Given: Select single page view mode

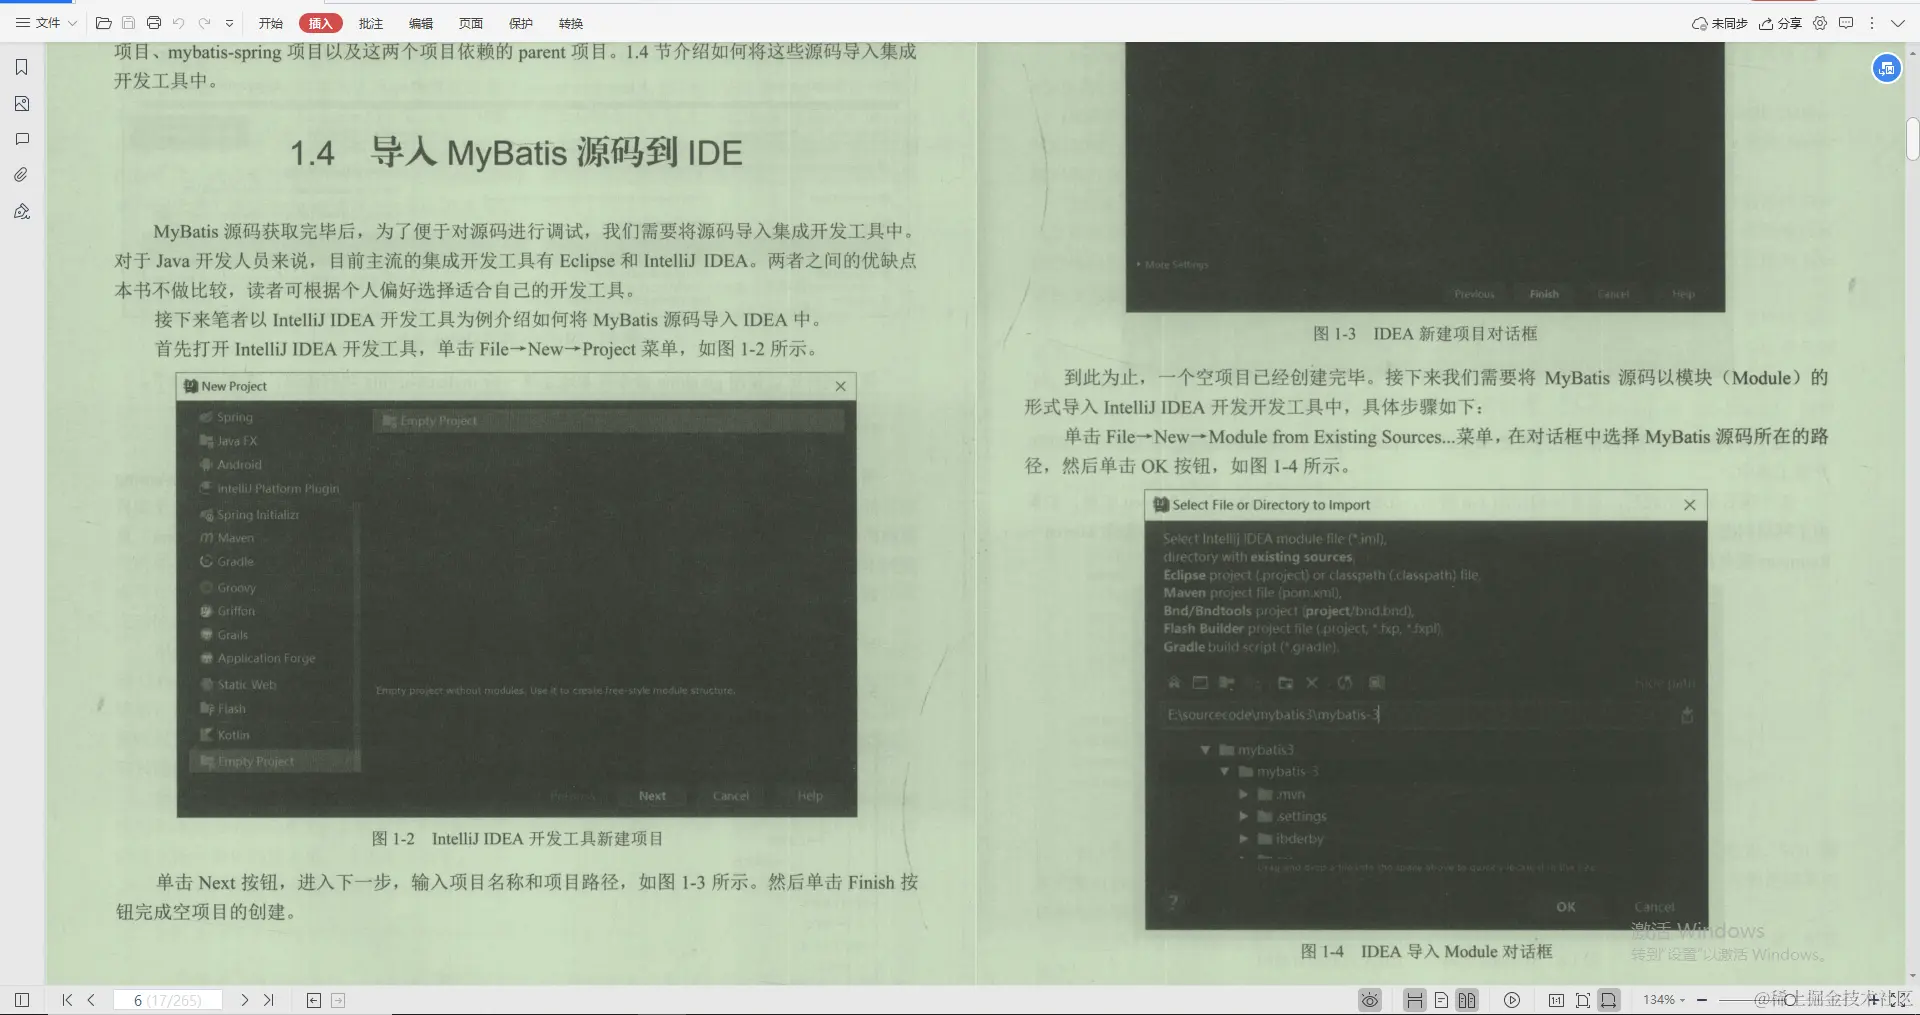Looking at the screenshot, I should tap(1441, 1000).
